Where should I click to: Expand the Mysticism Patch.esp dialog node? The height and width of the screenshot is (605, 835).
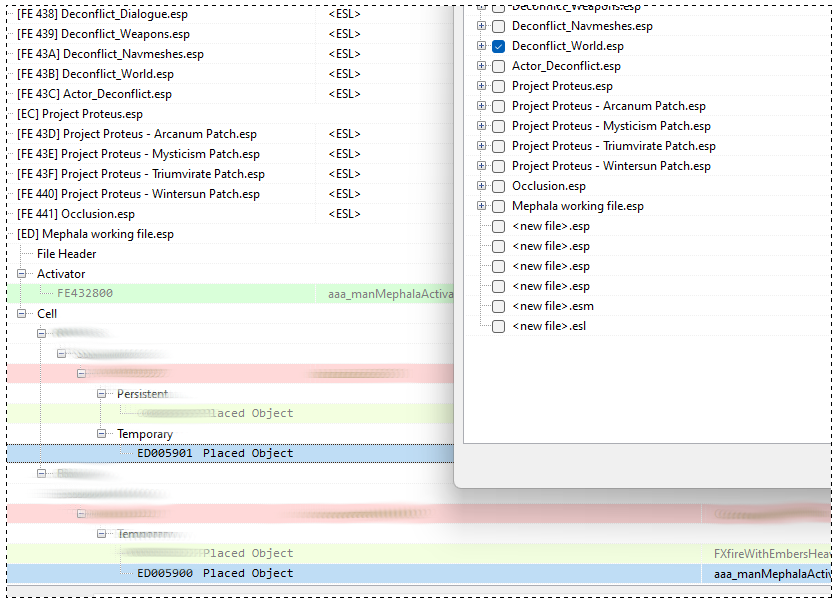click(x=481, y=126)
